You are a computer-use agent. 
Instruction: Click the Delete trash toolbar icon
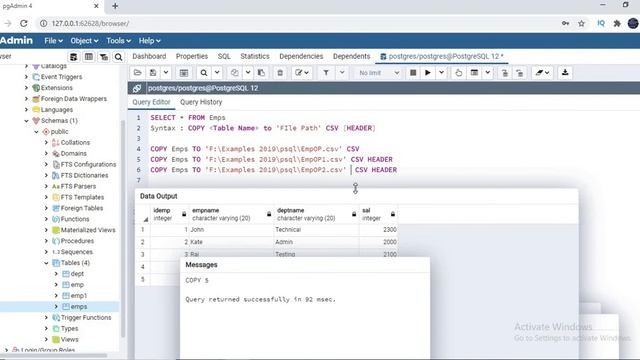(x=280, y=73)
